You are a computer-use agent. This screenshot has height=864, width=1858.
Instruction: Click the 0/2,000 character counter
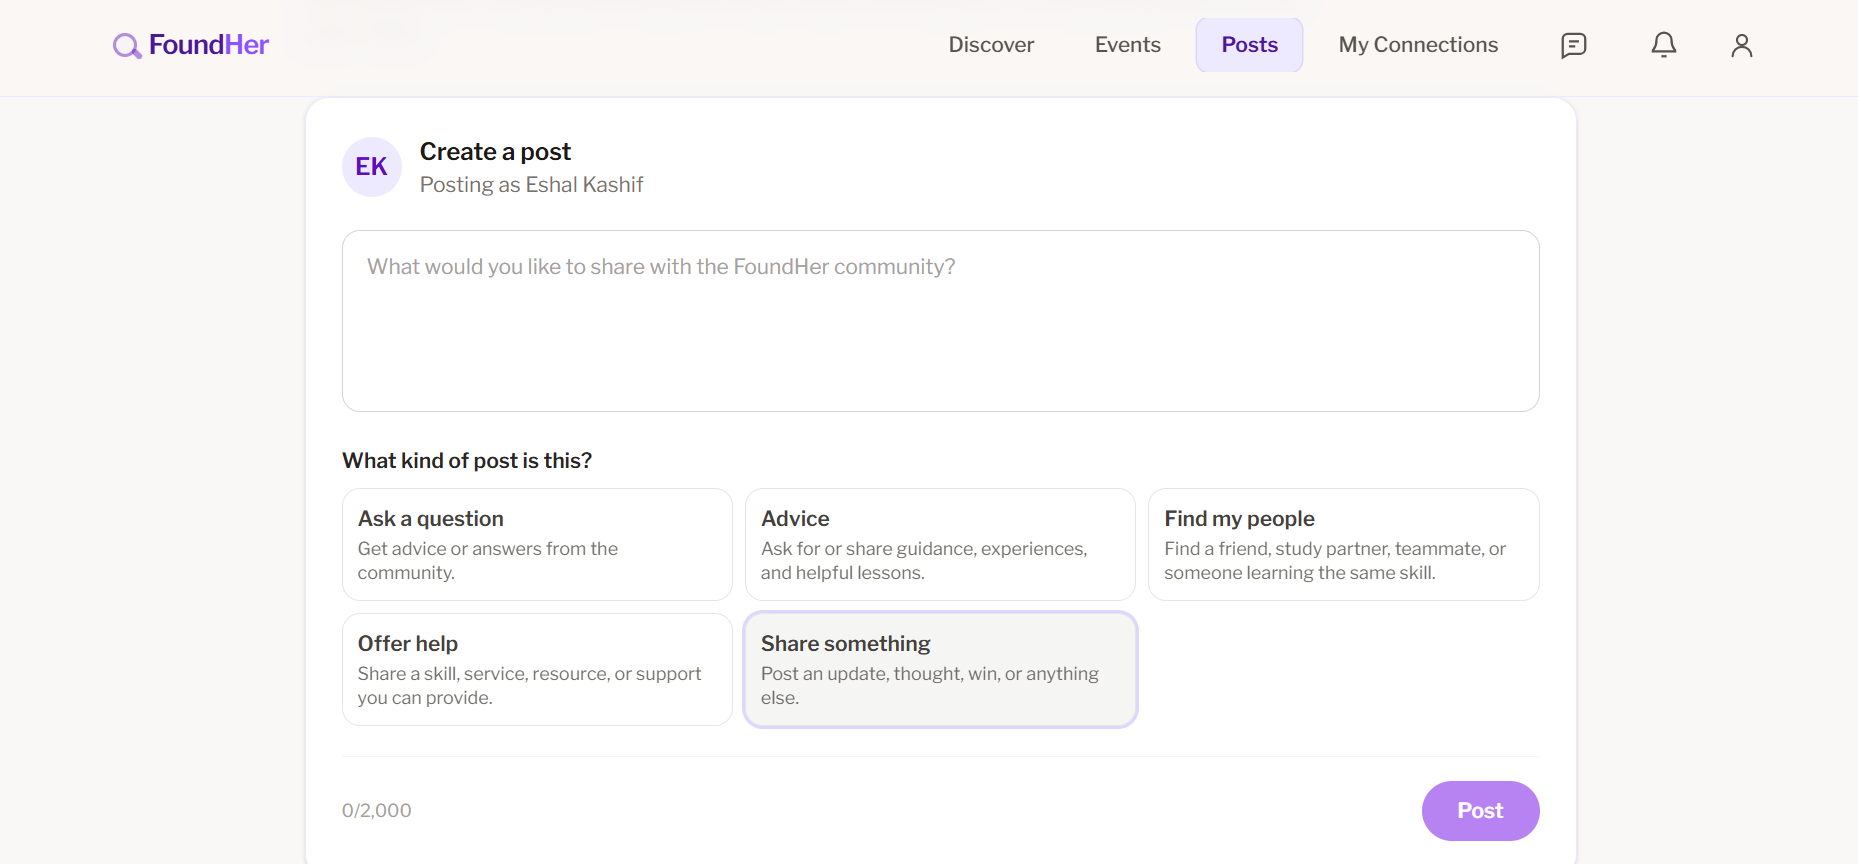click(377, 811)
